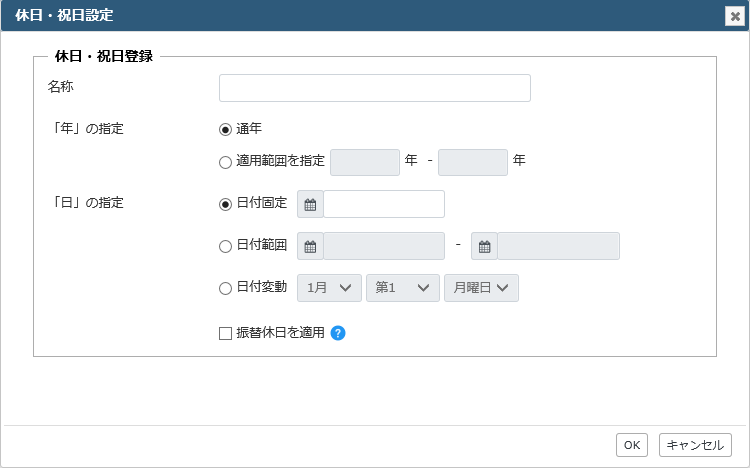The height and width of the screenshot is (471, 752).
Task: Click the キャンセル button
Action: click(695, 445)
